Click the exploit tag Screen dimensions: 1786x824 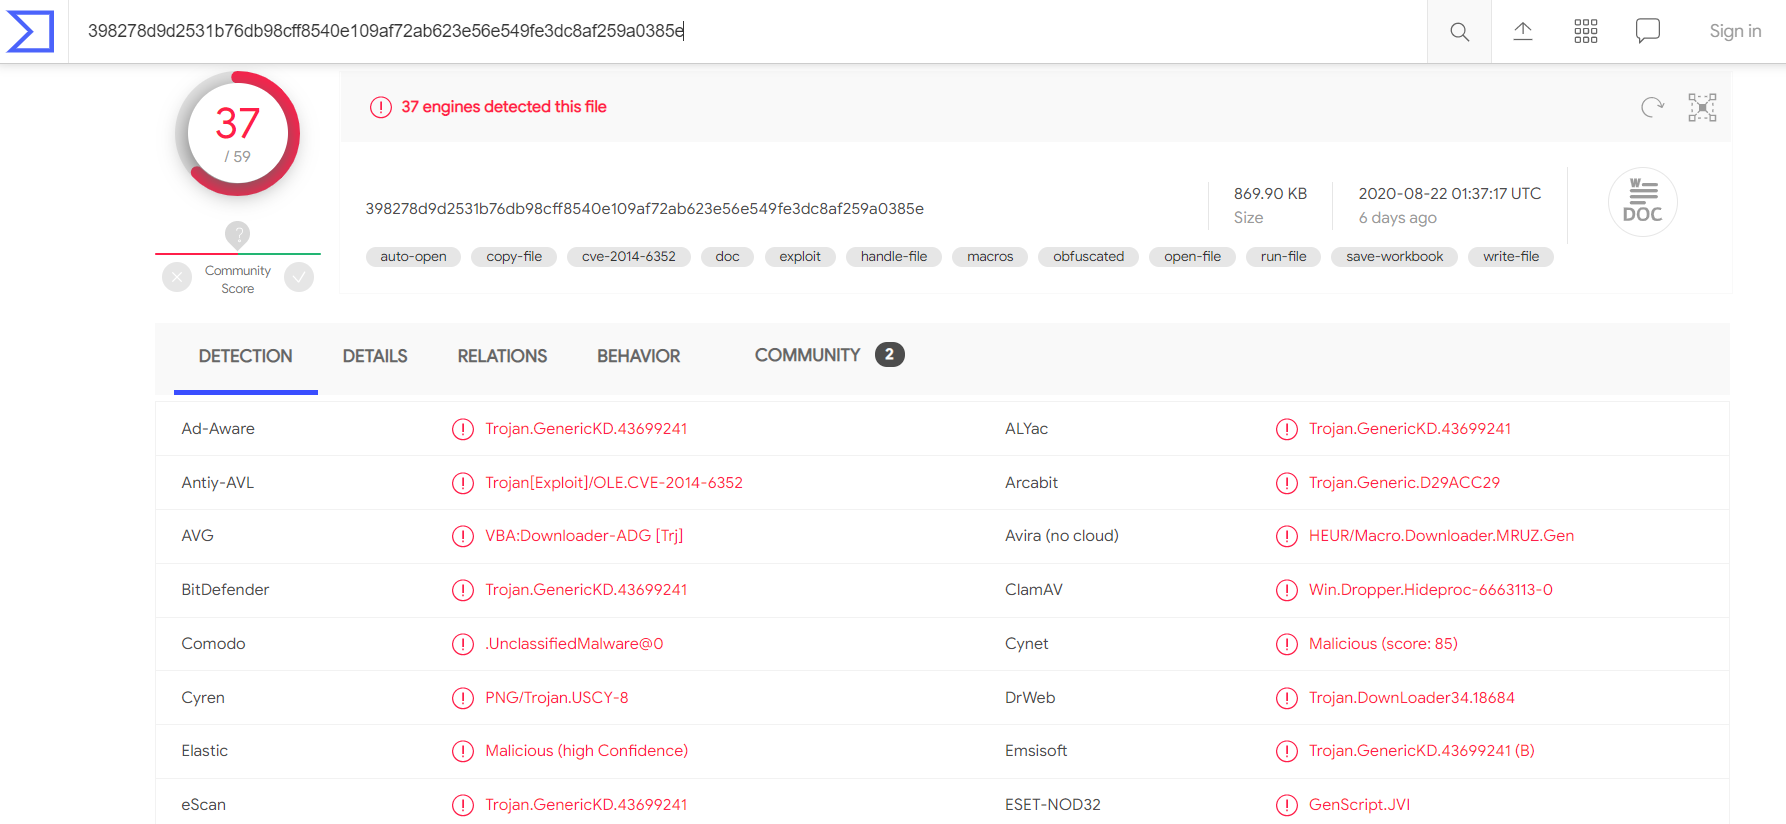(x=800, y=257)
